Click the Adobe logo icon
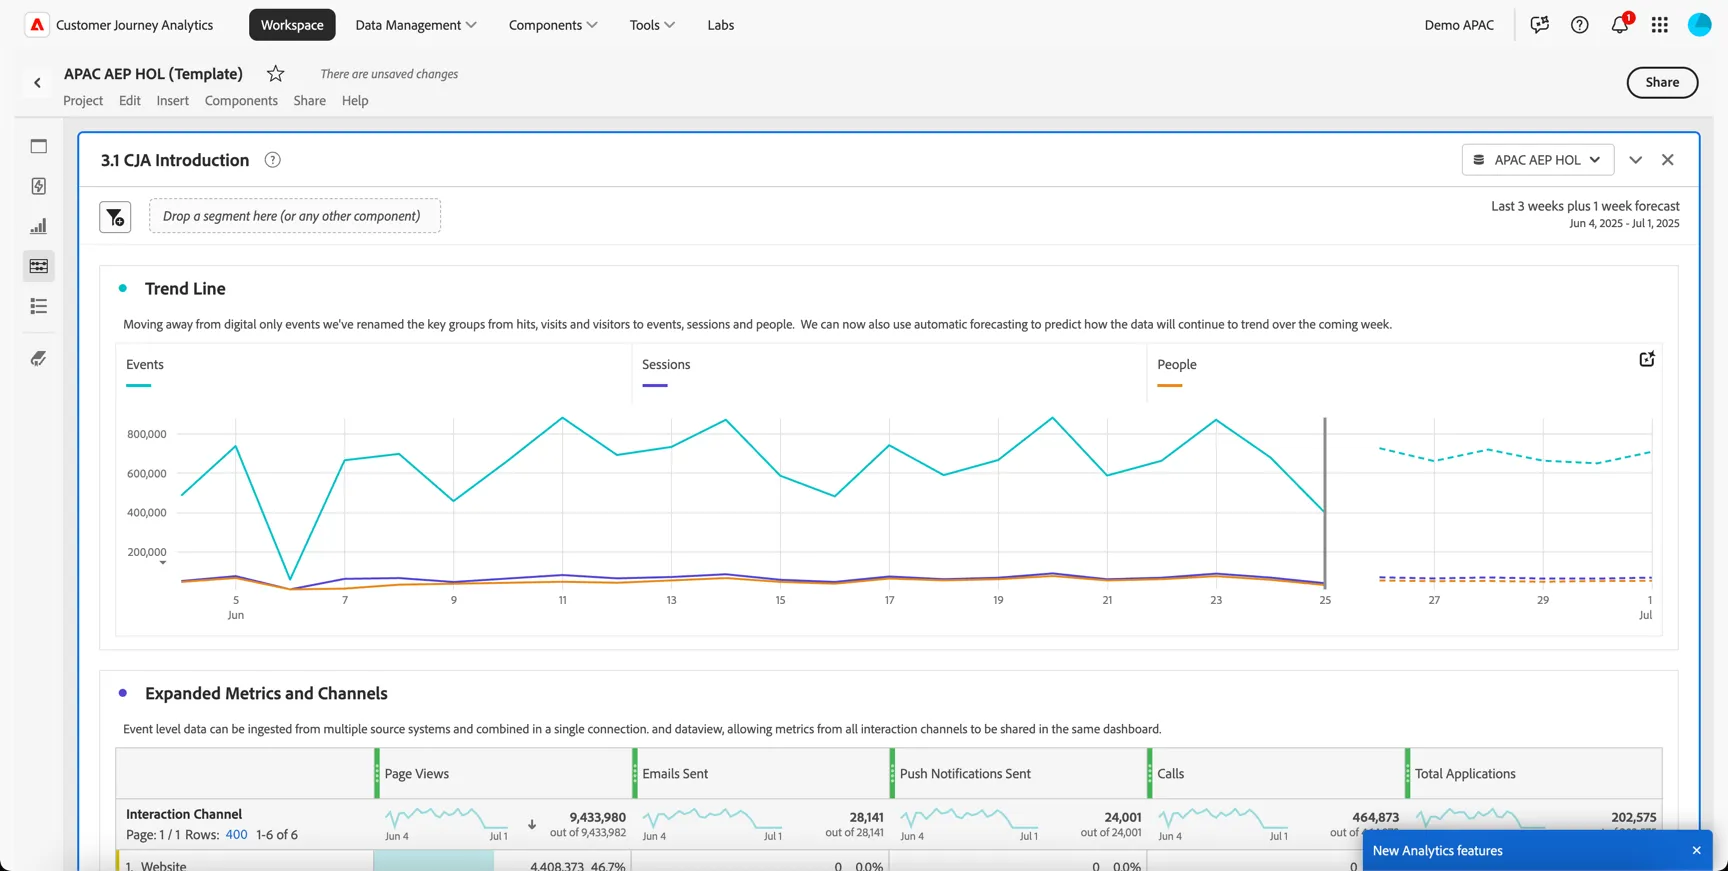 click(37, 25)
